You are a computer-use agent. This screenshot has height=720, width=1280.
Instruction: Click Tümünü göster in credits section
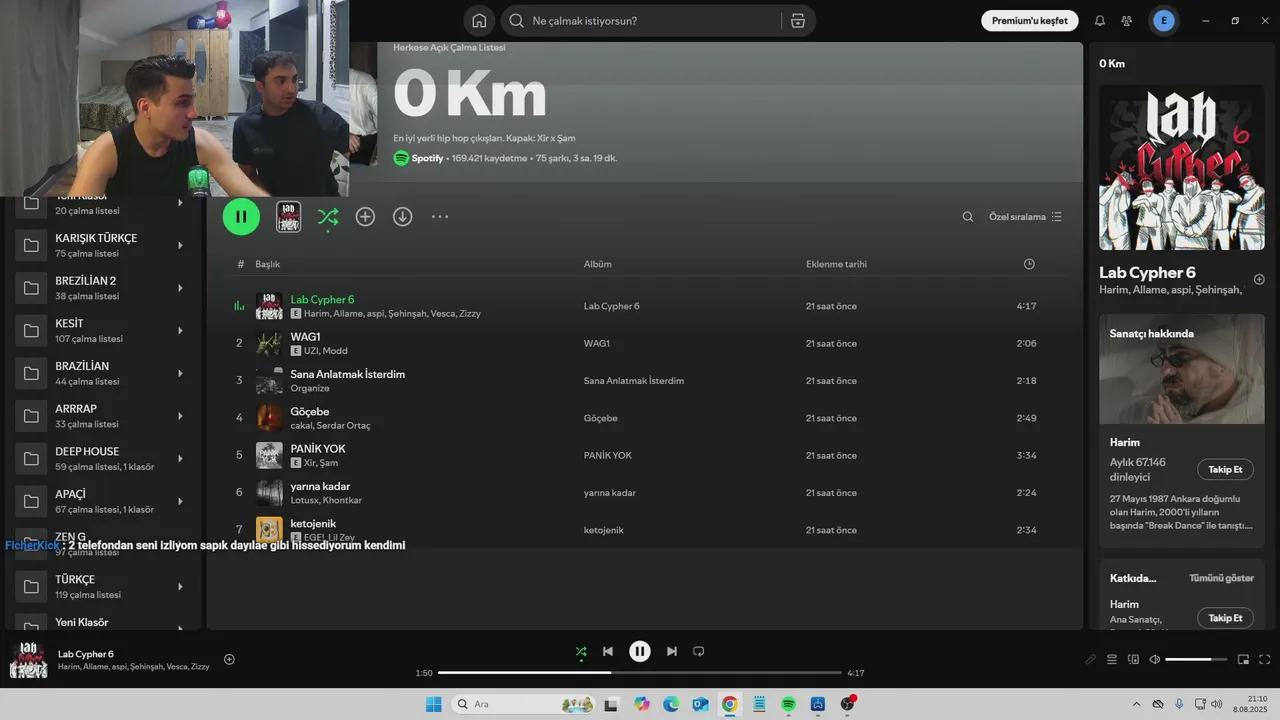pyautogui.click(x=1221, y=578)
